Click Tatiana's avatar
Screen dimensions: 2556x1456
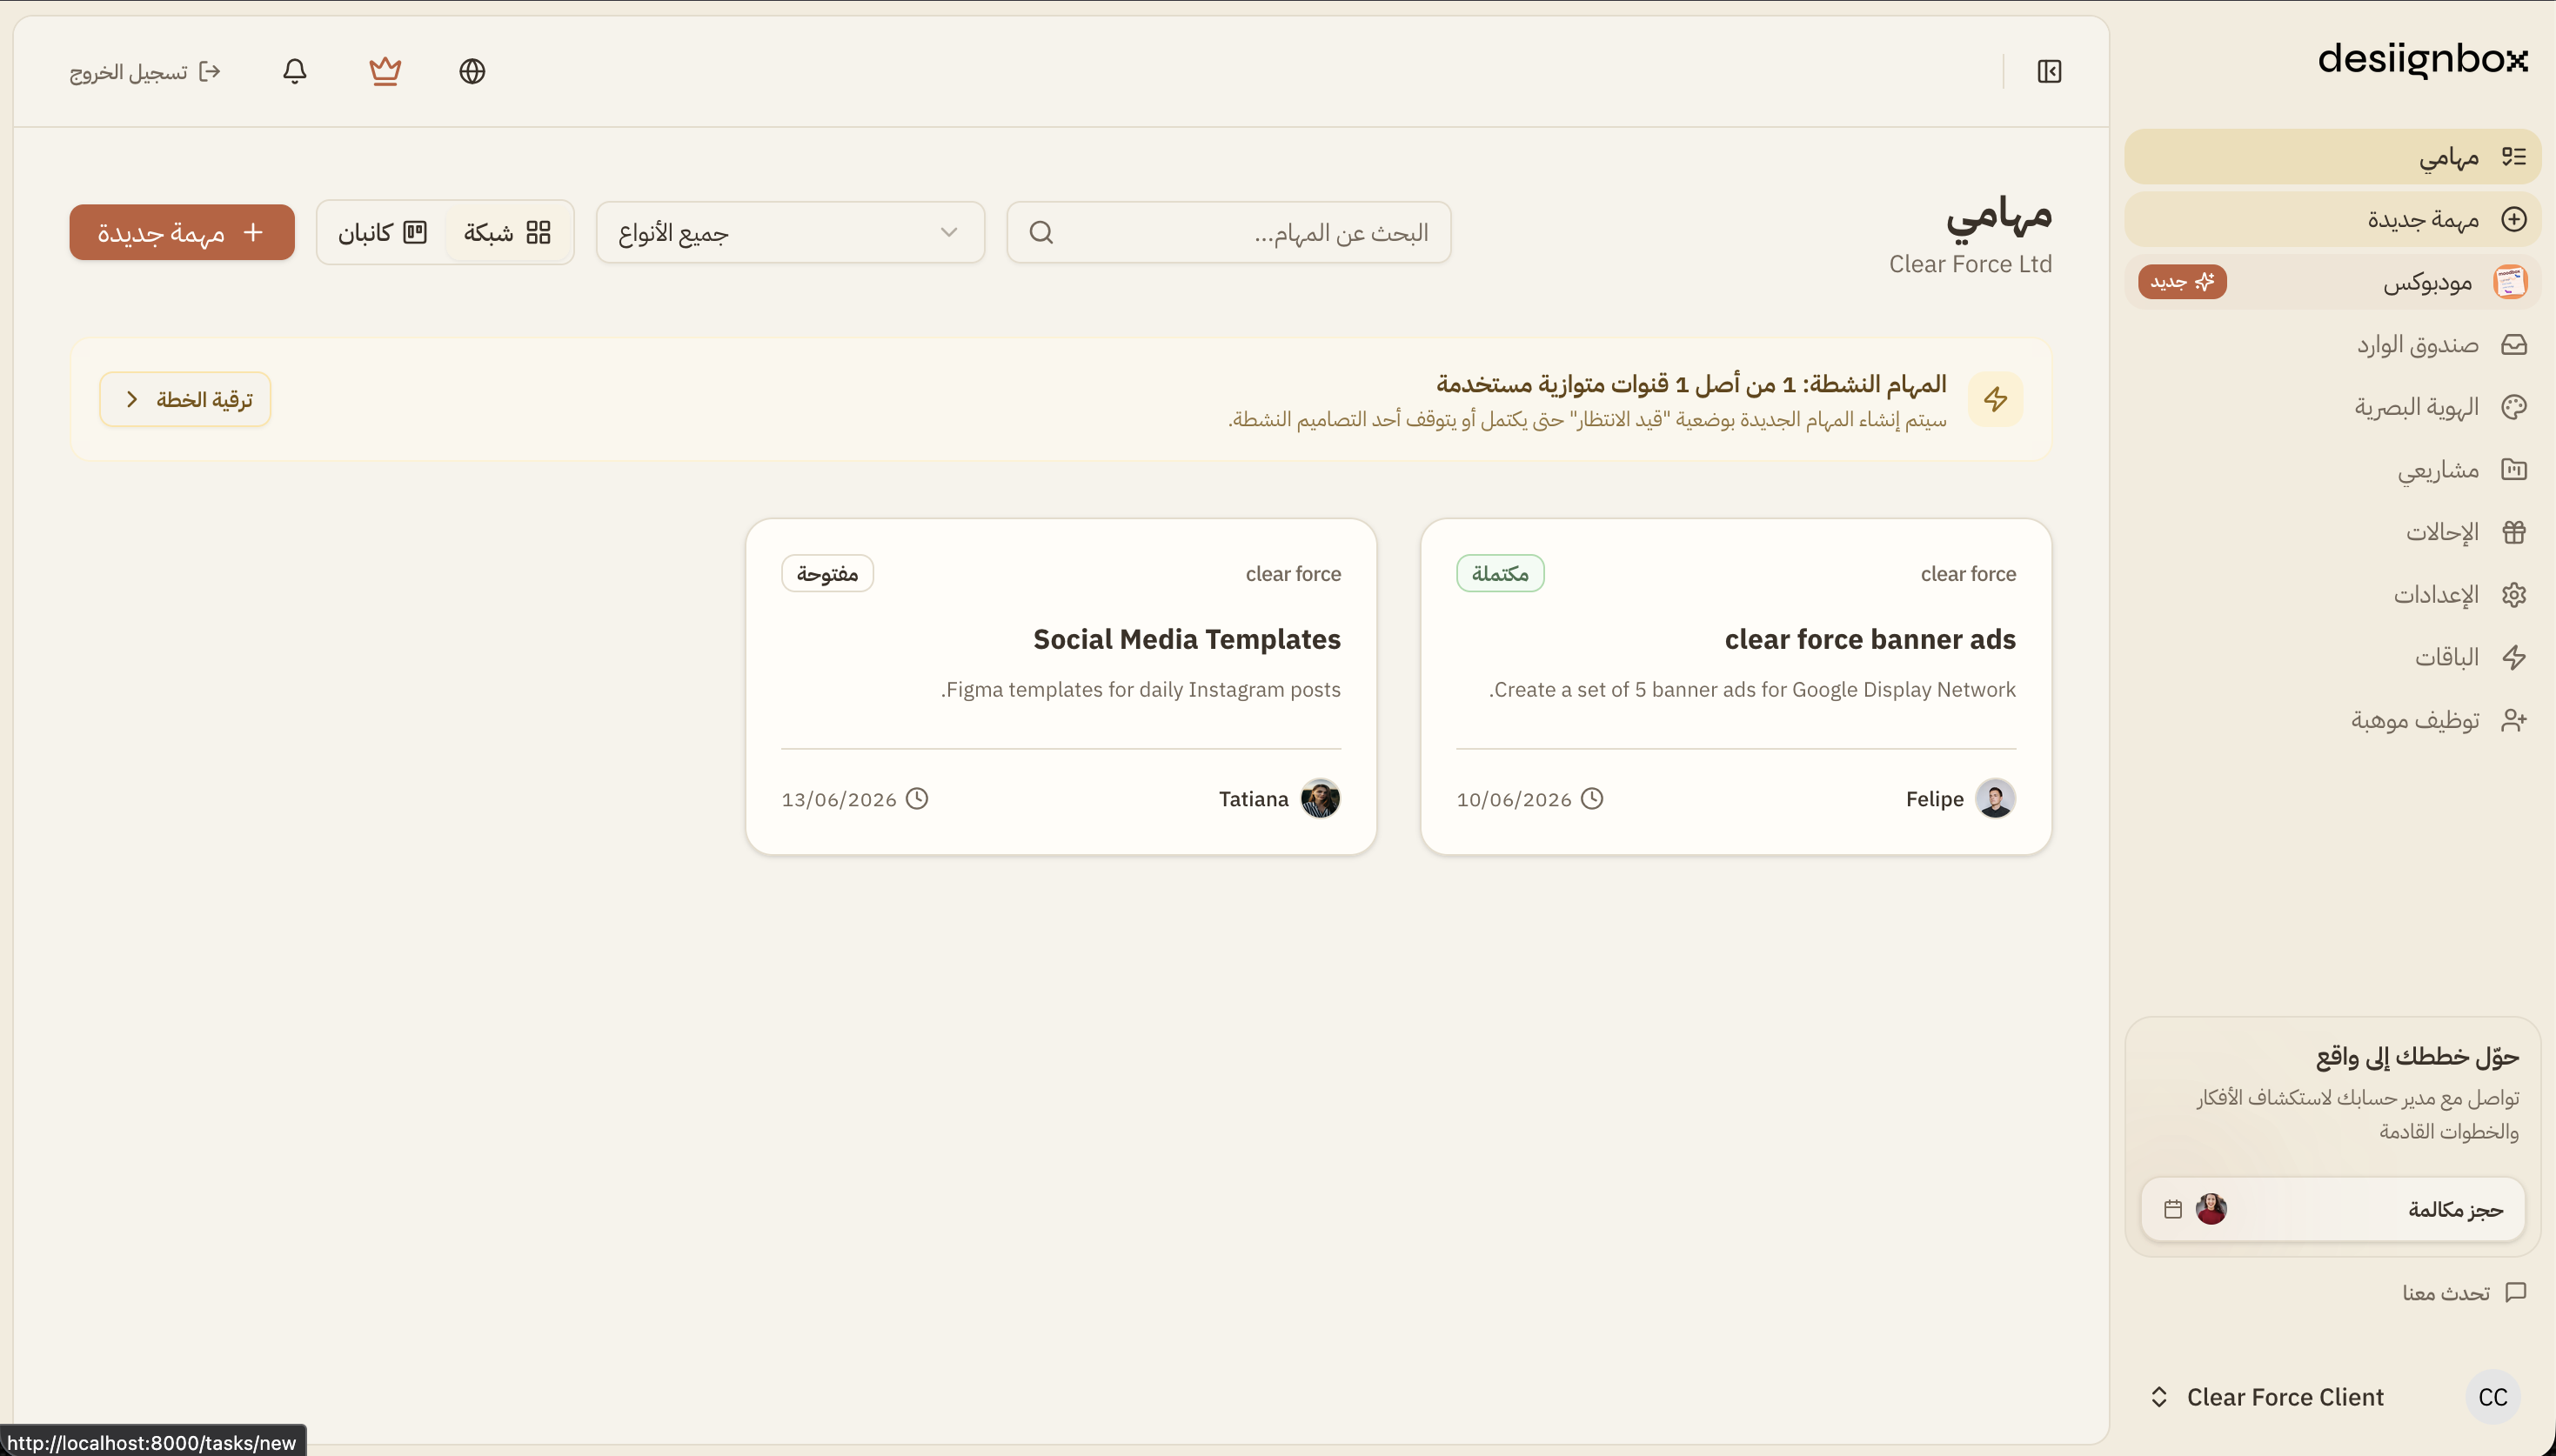(x=1320, y=798)
